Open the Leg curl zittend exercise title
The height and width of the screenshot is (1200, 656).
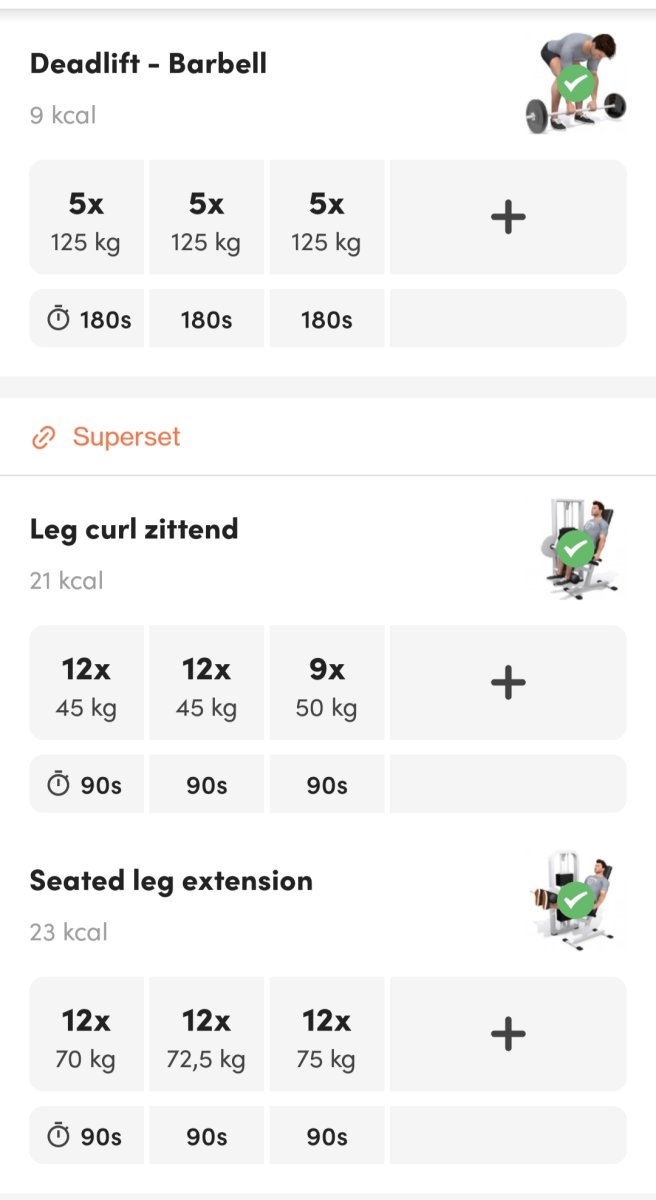tap(134, 529)
